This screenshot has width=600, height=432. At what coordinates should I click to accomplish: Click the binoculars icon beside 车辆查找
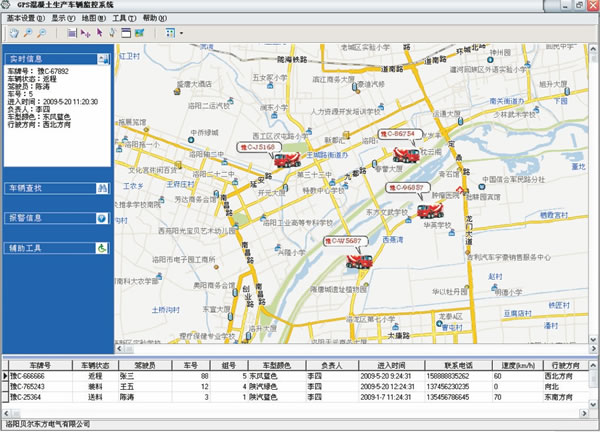coord(101,187)
